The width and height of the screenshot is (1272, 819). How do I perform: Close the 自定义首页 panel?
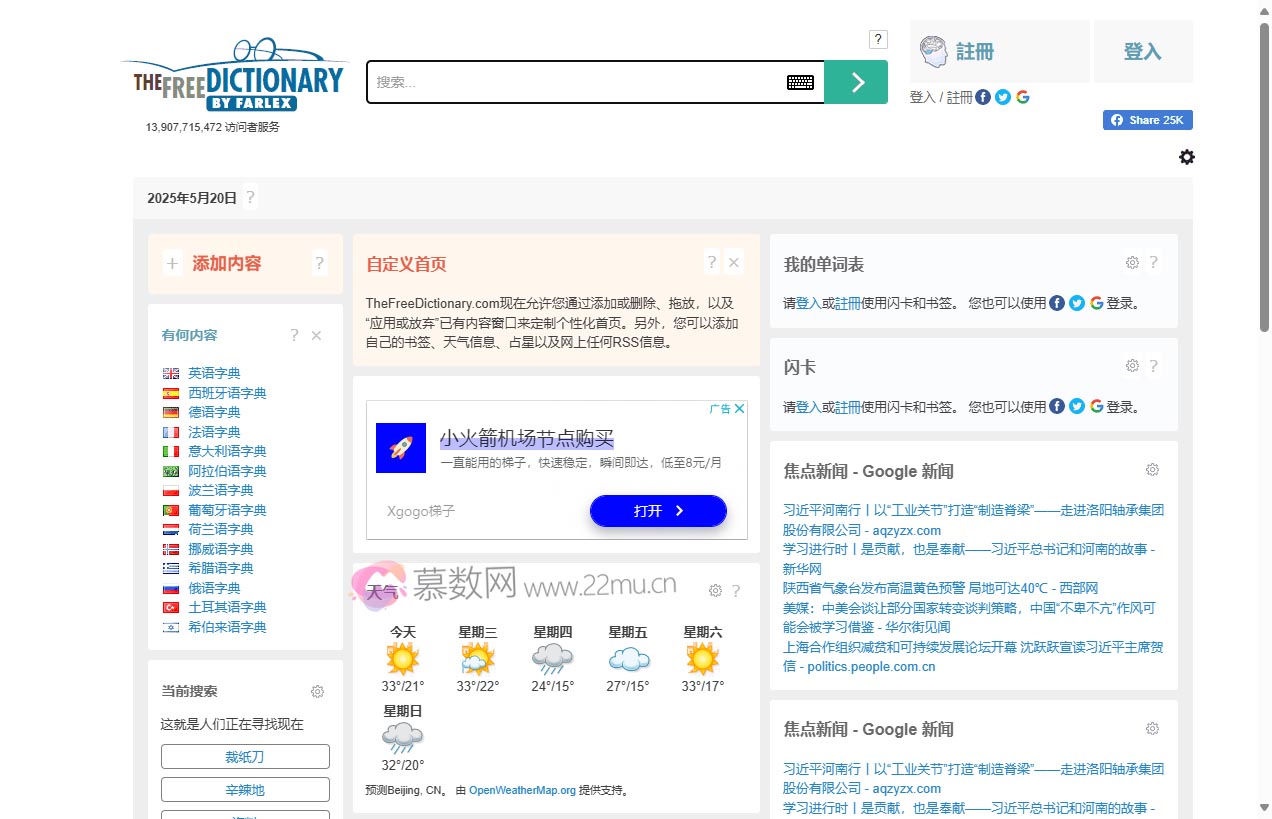coord(734,263)
